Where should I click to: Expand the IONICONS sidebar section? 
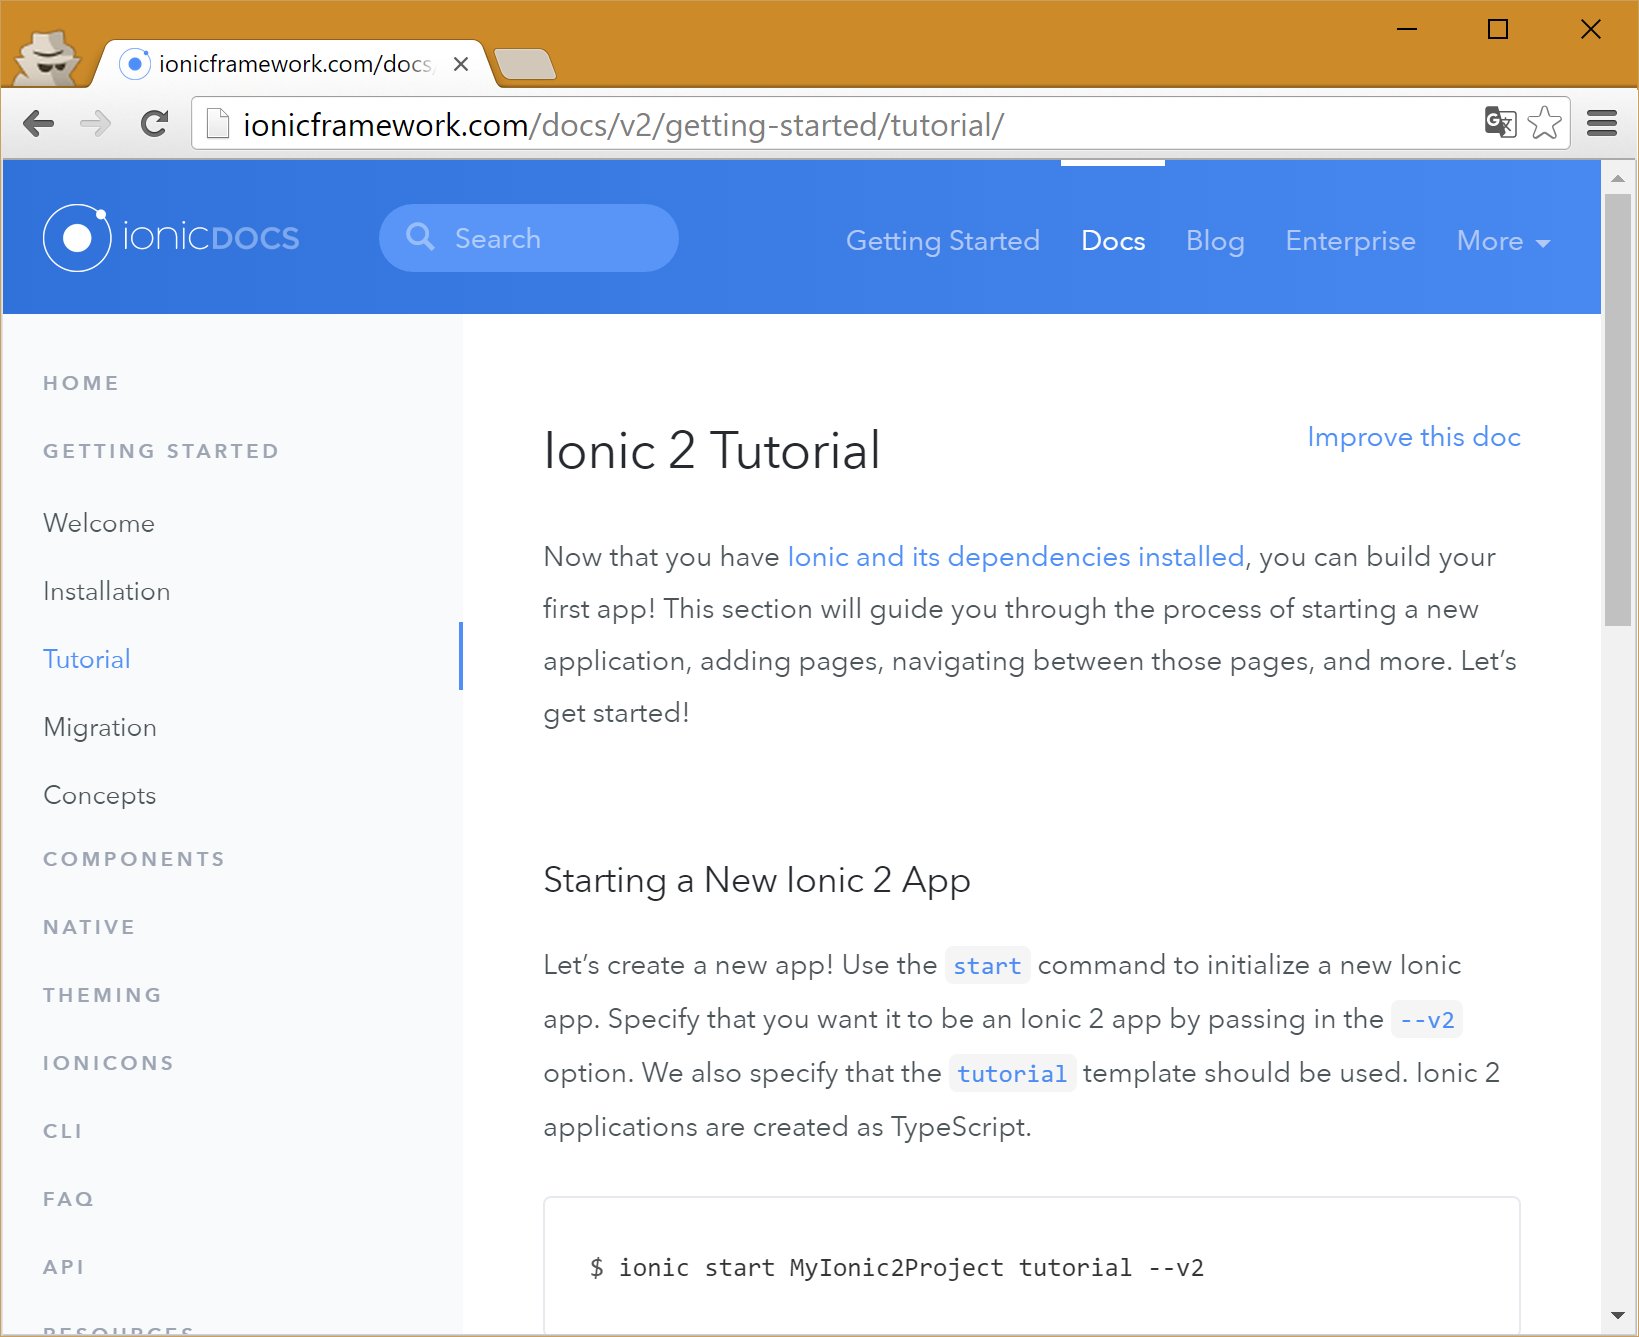[108, 1063]
